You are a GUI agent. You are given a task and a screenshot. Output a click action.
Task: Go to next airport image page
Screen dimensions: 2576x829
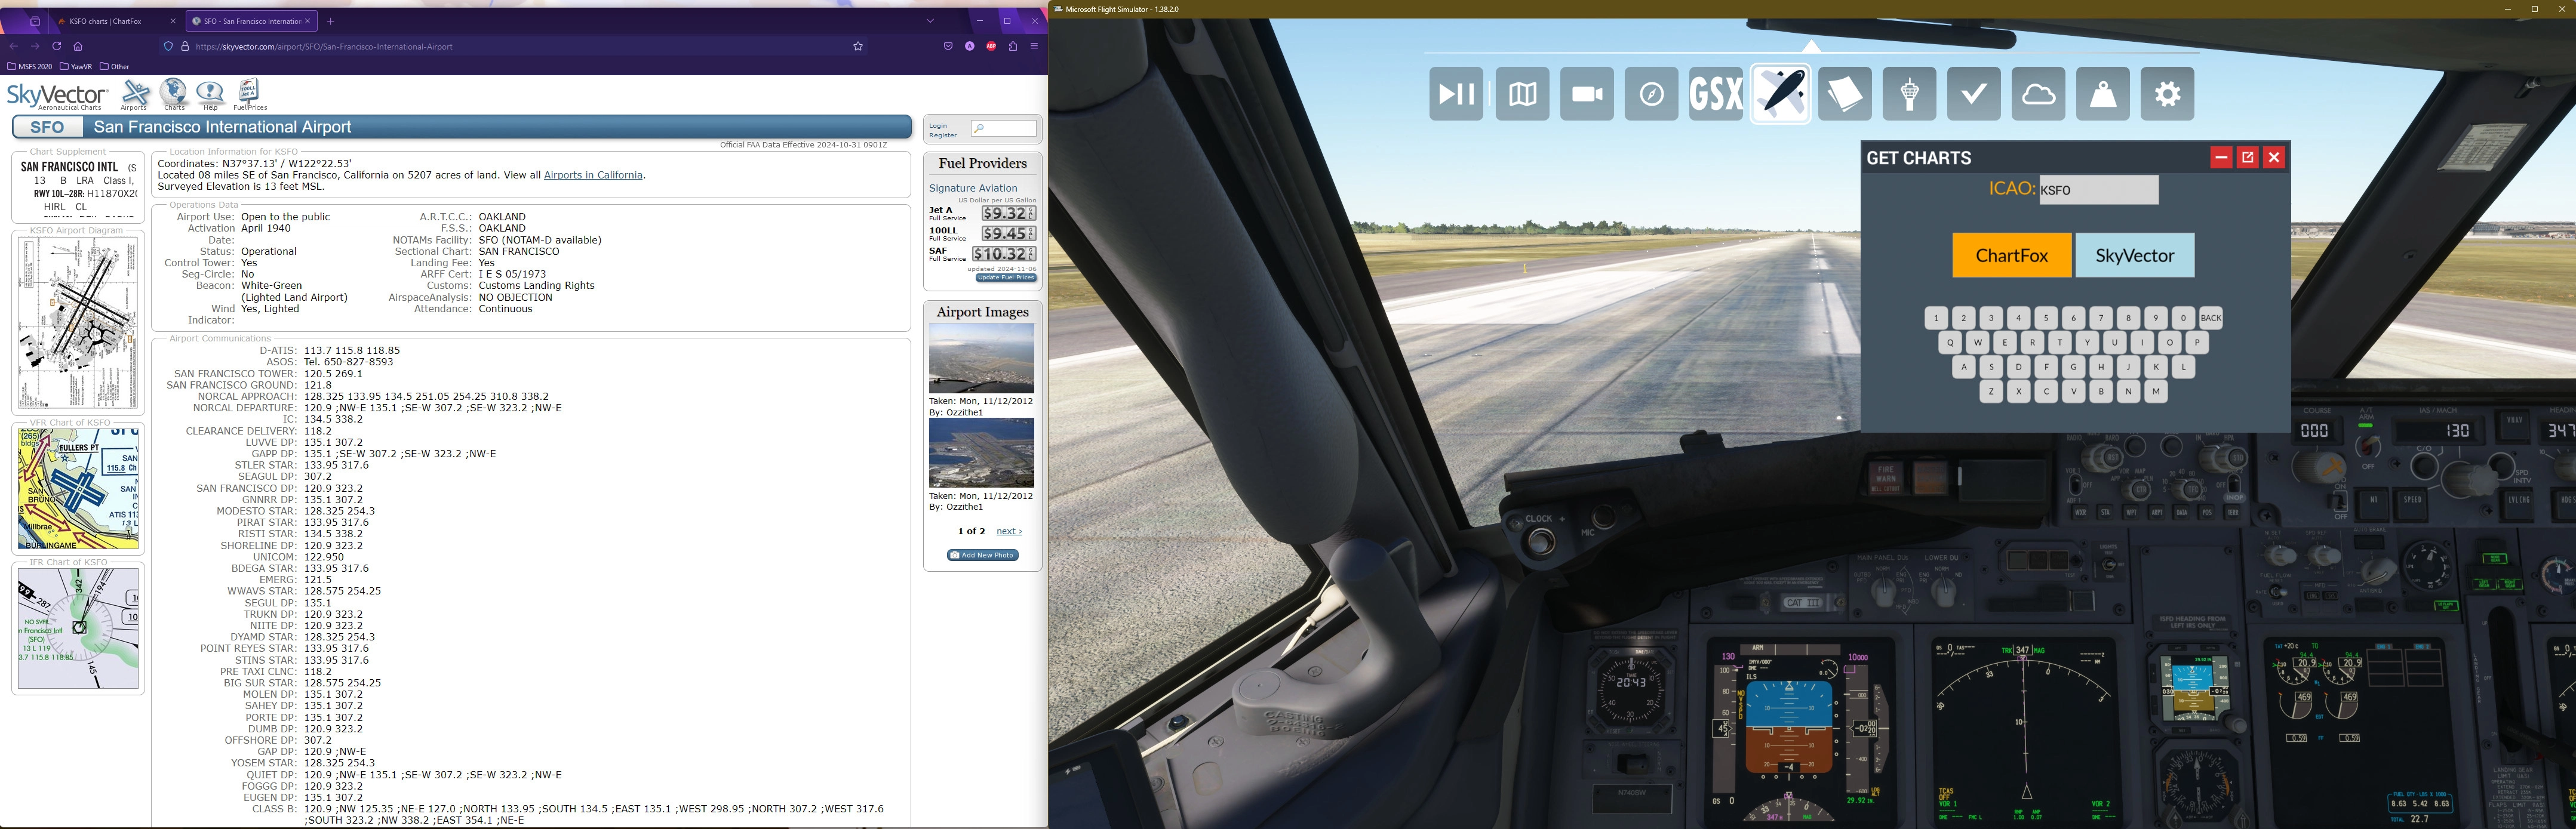pyautogui.click(x=1009, y=531)
